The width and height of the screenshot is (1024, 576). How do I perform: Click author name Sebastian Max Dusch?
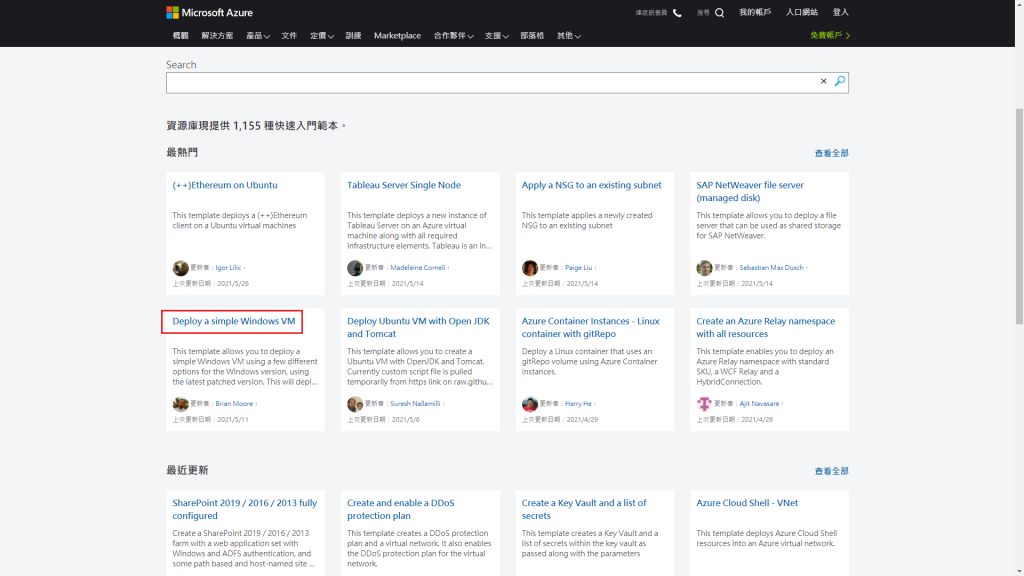[x=771, y=268]
